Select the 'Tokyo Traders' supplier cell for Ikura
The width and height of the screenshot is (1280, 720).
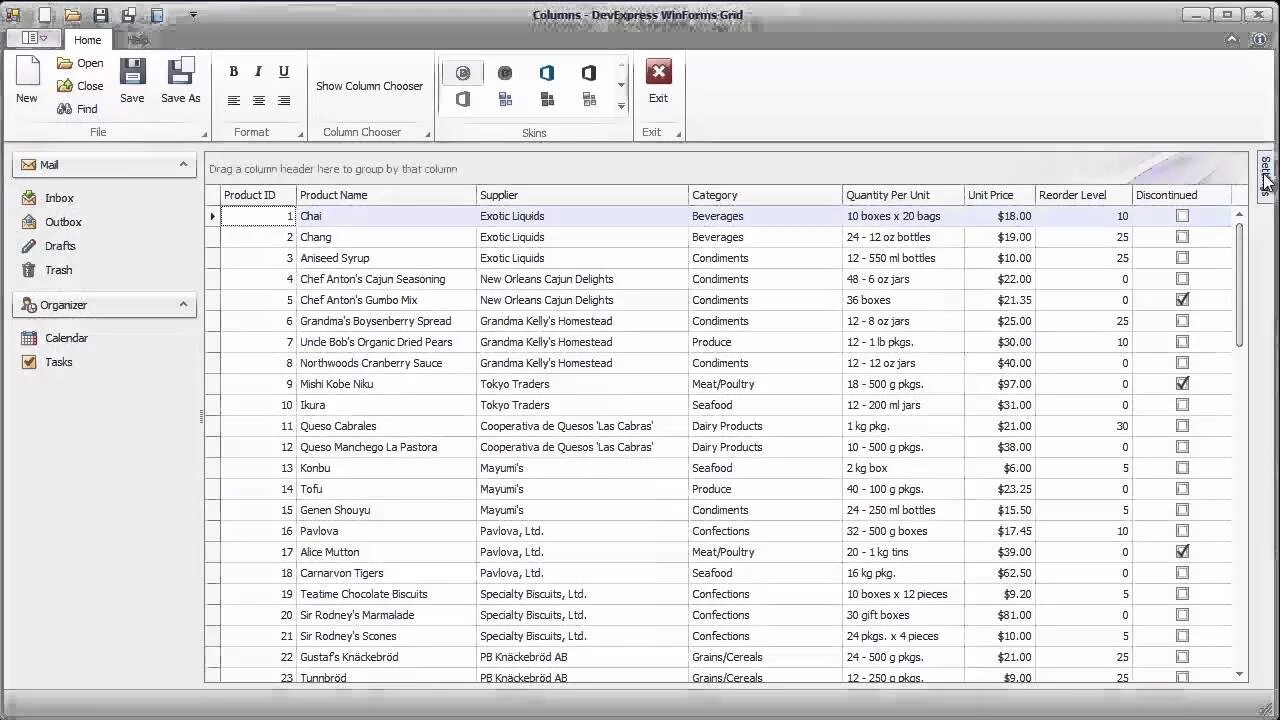582,405
